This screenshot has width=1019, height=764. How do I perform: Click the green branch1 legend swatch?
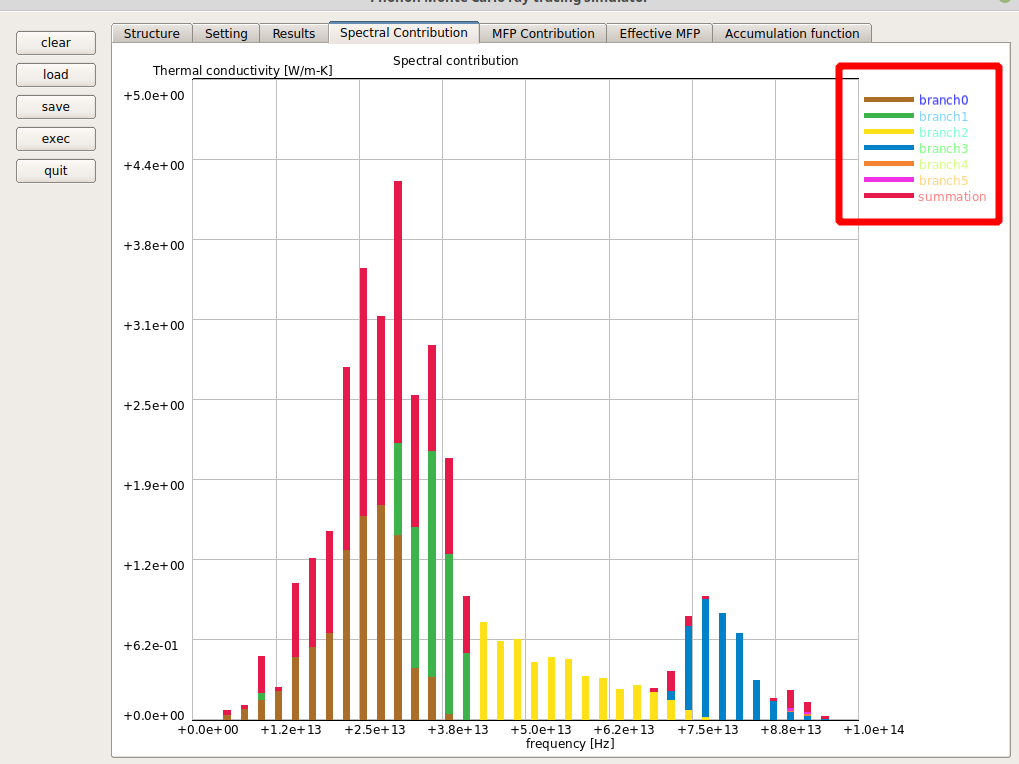click(888, 116)
